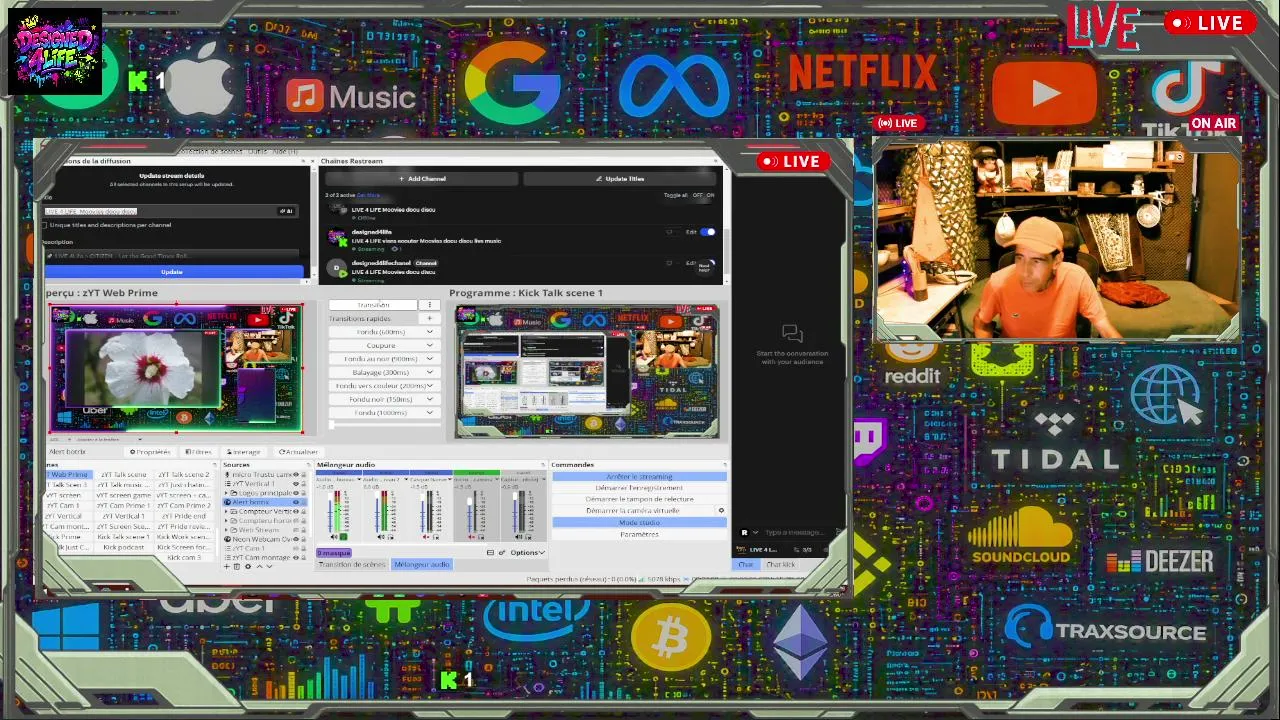1280x720 pixels.
Task: Click Interagir in the source toolbar
Action: coord(243,452)
